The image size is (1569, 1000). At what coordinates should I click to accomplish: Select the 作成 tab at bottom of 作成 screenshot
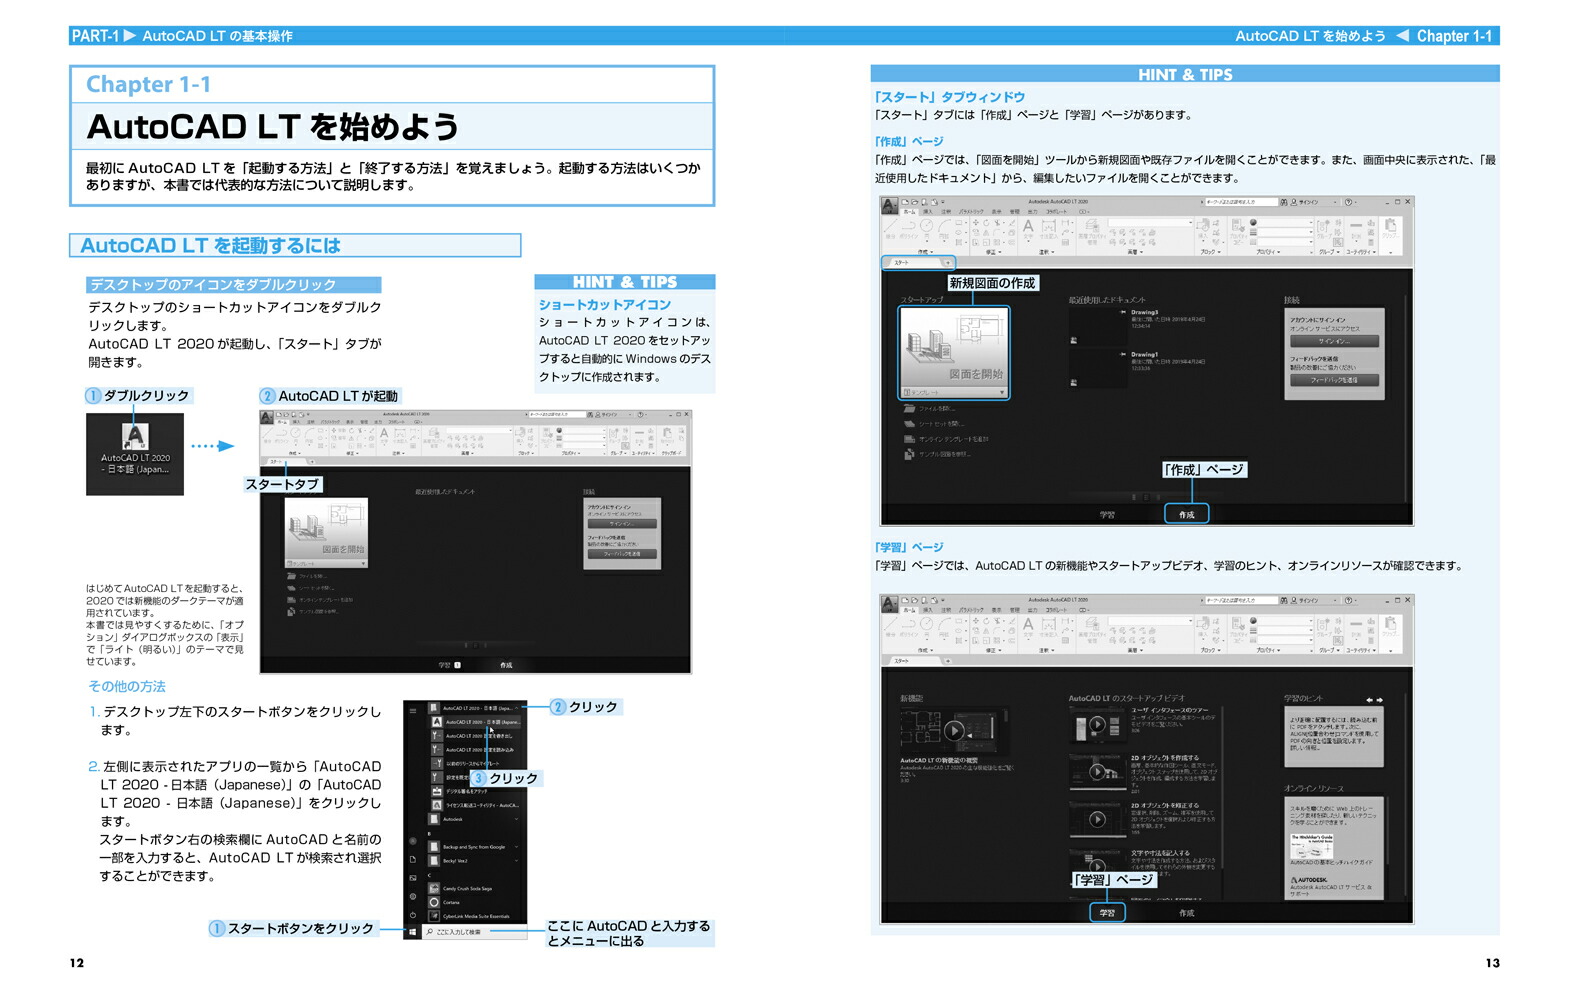tap(1186, 514)
